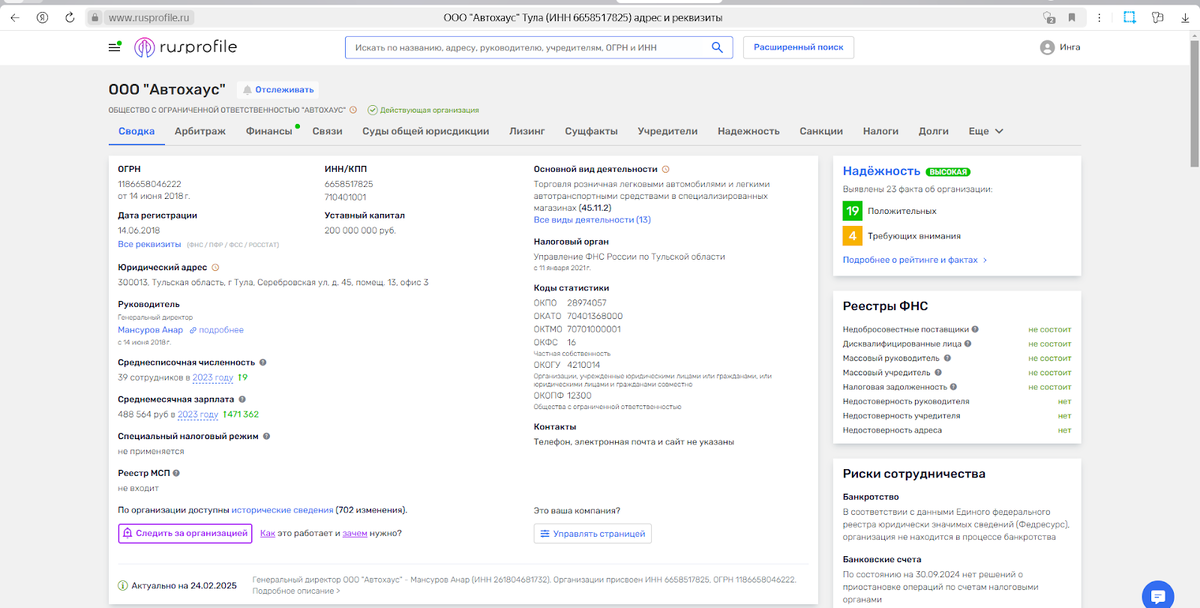The image size is (1200, 608).
Task: Click the Надёжность heading link
Action: click(880, 171)
